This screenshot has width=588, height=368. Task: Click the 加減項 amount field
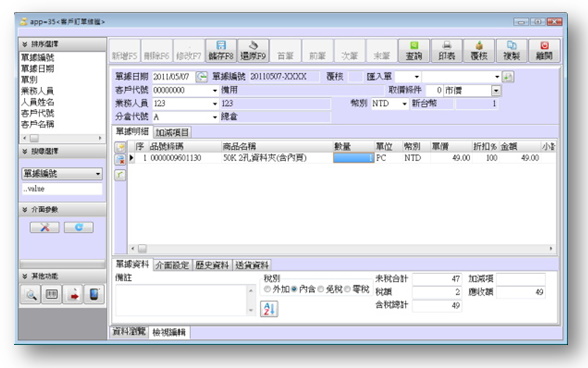521,279
